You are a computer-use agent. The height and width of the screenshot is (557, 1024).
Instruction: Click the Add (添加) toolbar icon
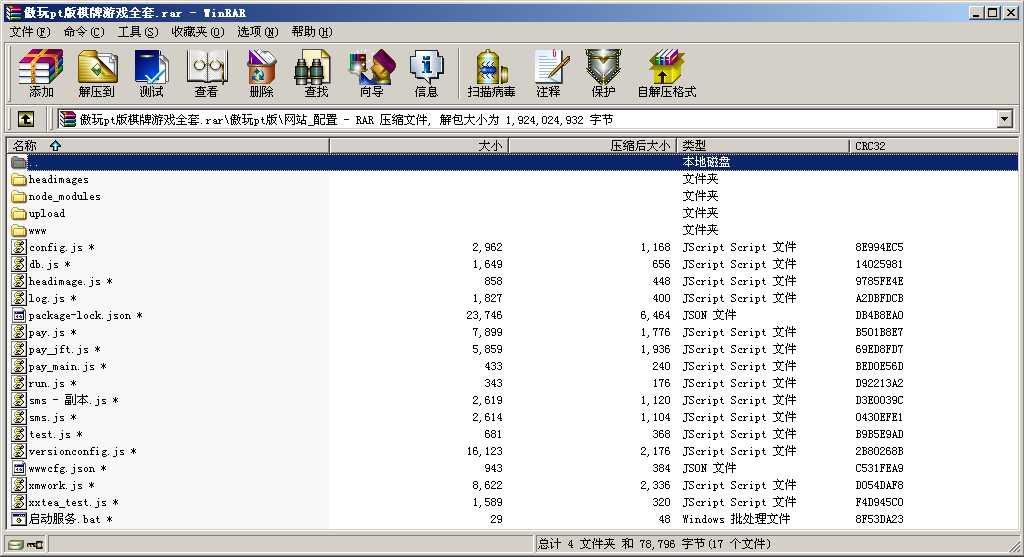41,72
